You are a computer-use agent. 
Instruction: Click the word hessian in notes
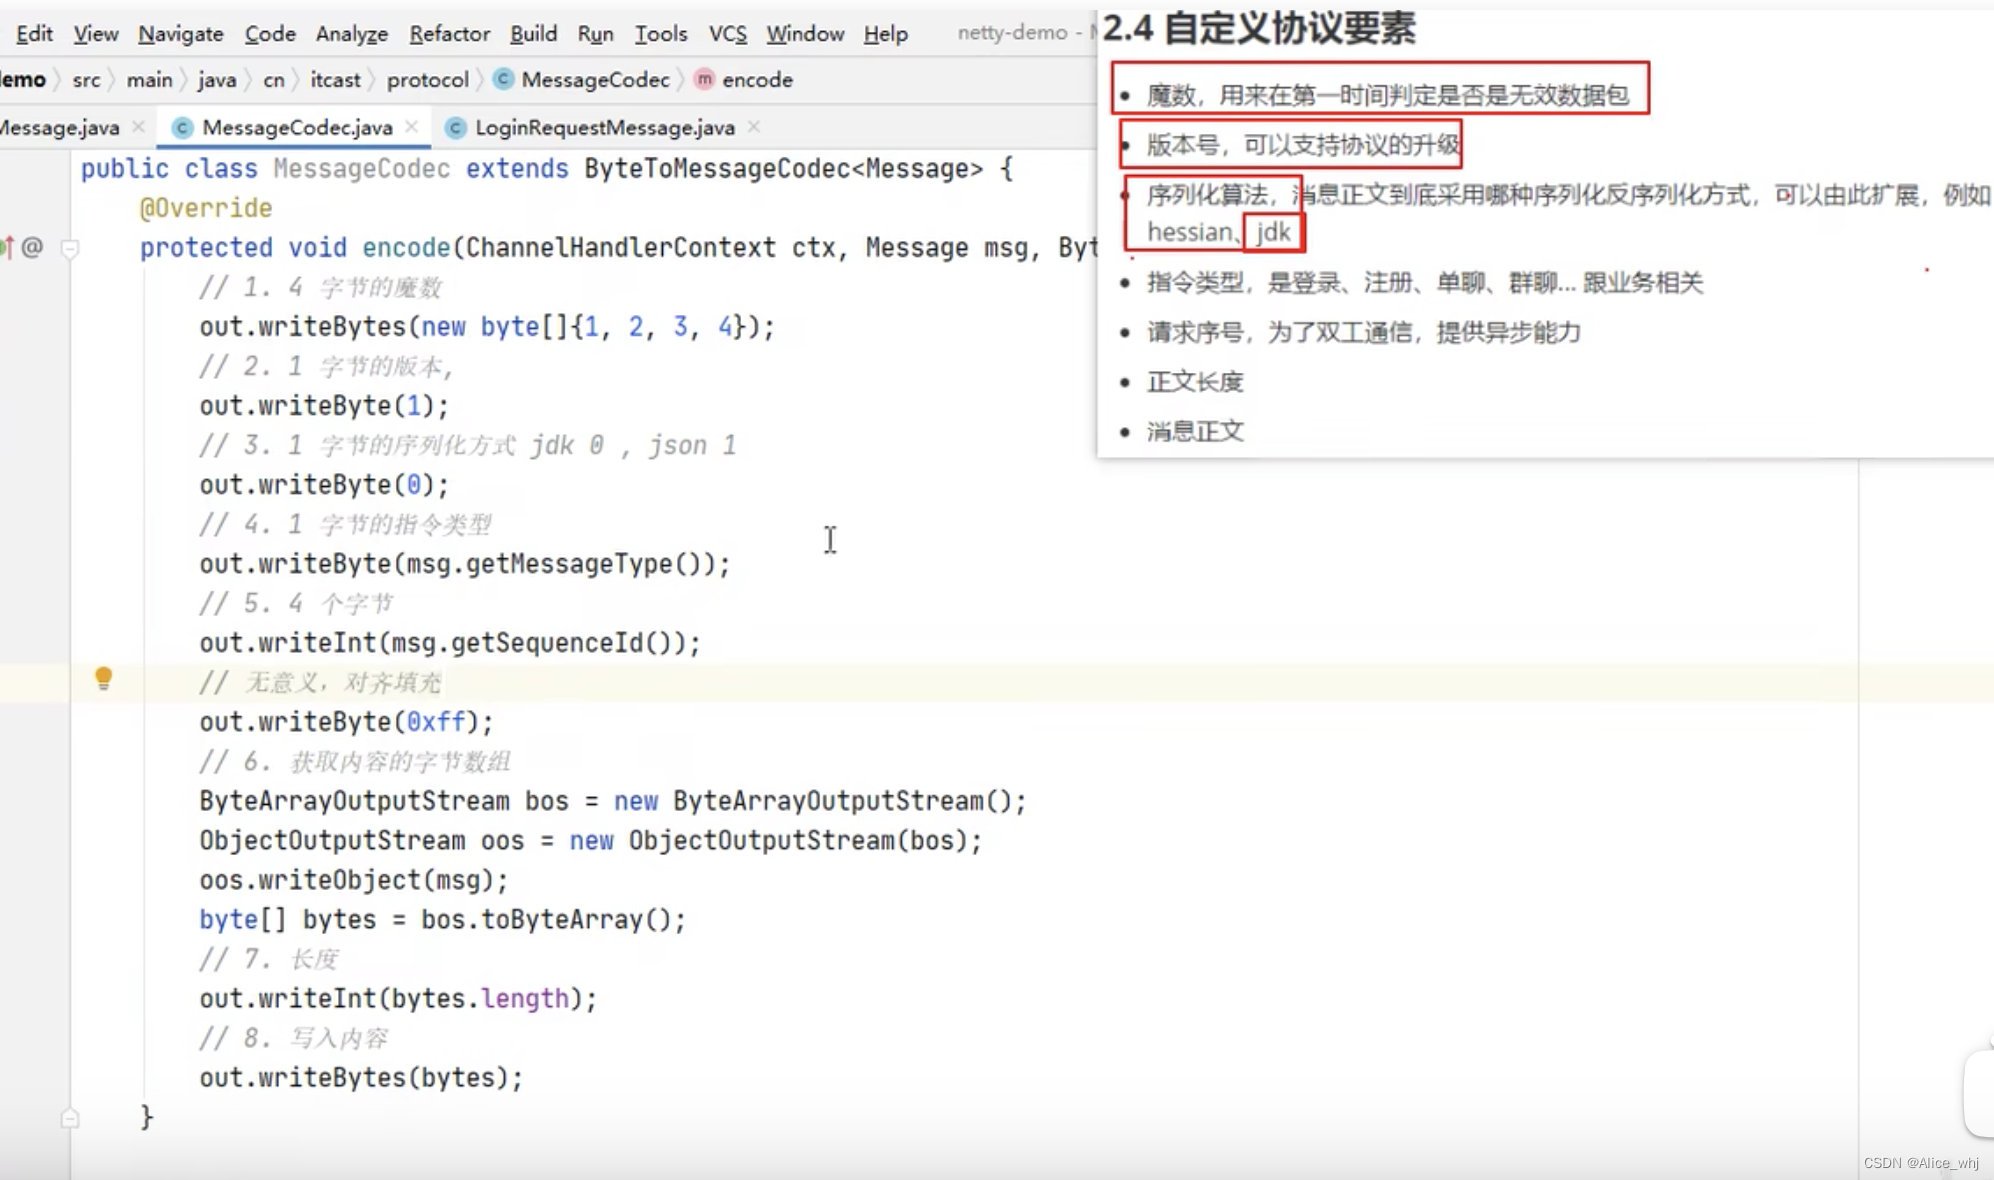point(1189,232)
